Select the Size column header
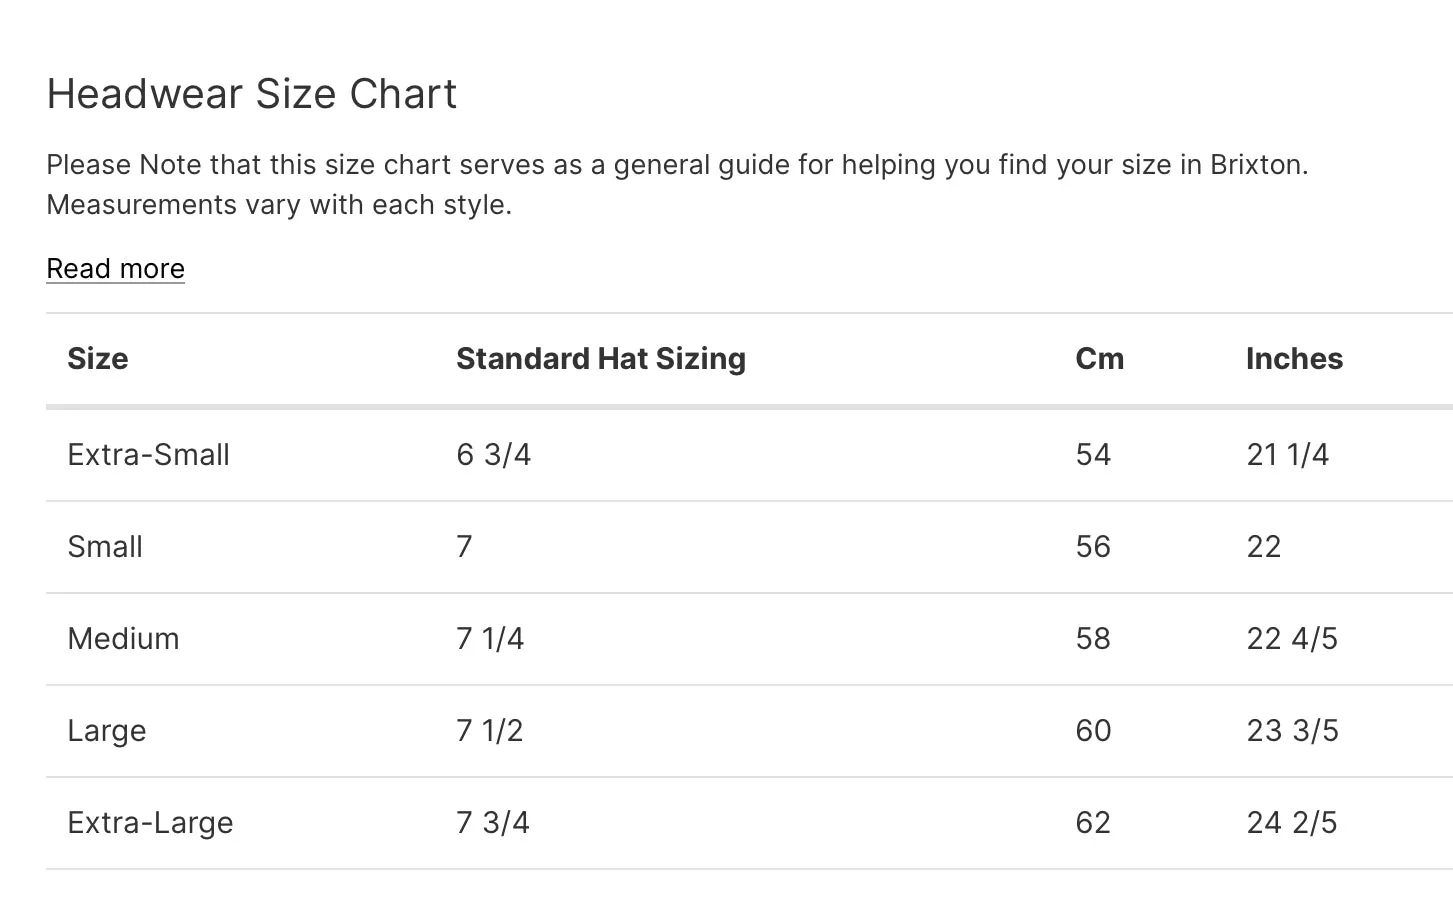 tap(98, 359)
